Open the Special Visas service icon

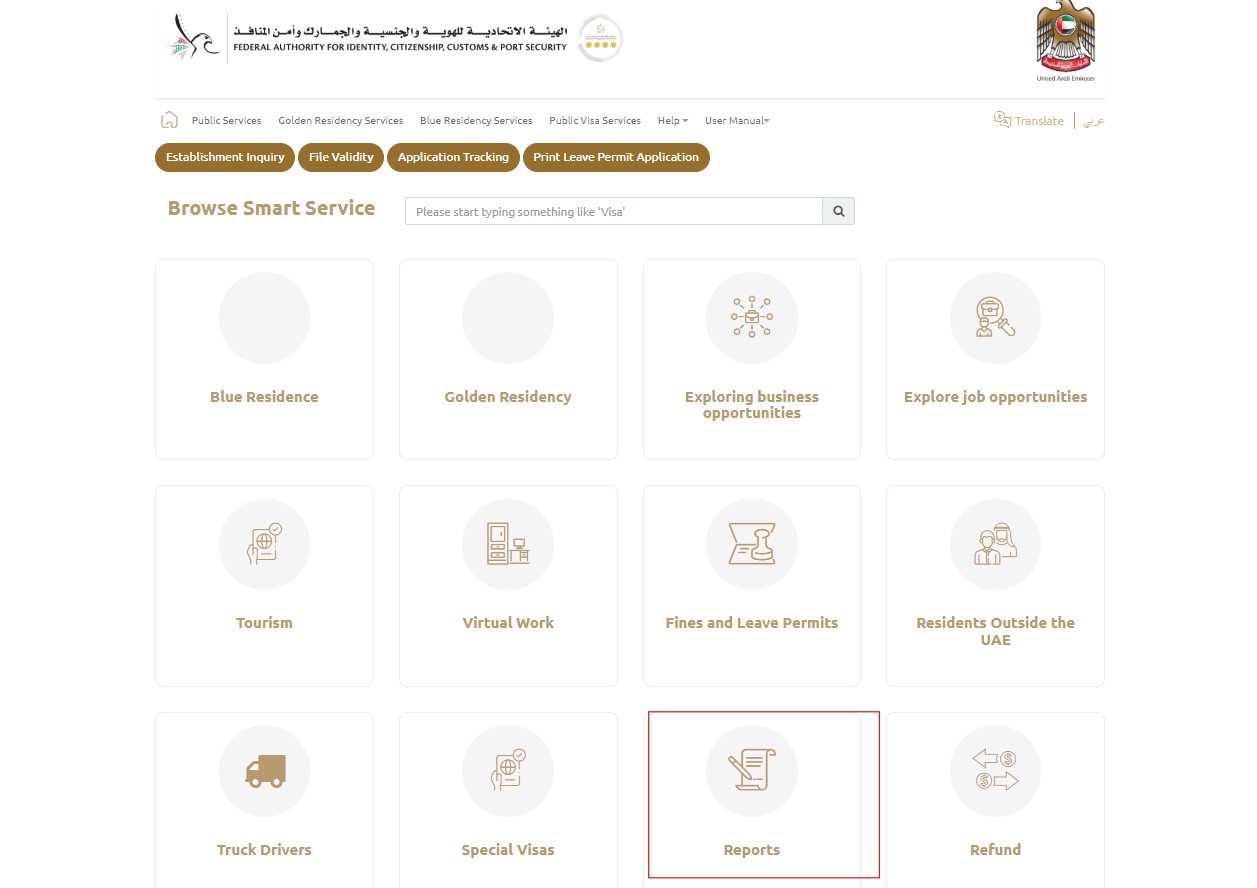[x=507, y=770]
